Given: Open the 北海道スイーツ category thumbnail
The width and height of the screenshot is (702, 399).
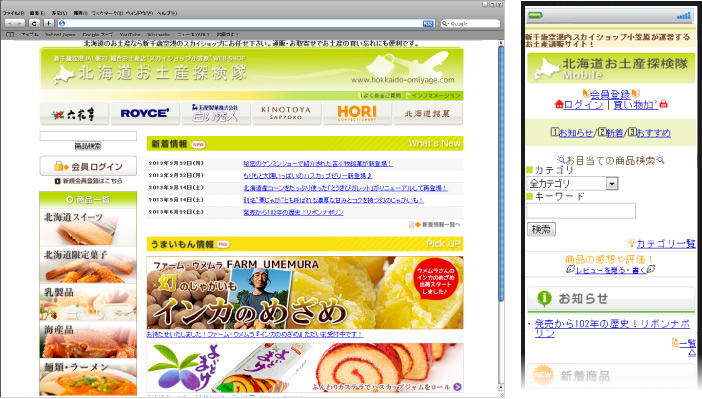Looking at the screenshot, I should tap(88, 227).
